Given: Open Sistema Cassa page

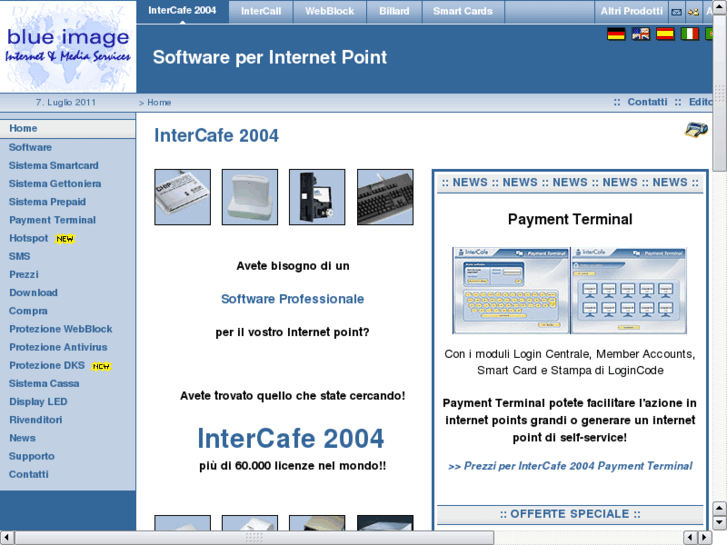Looking at the screenshot, I should coord(44,384).
